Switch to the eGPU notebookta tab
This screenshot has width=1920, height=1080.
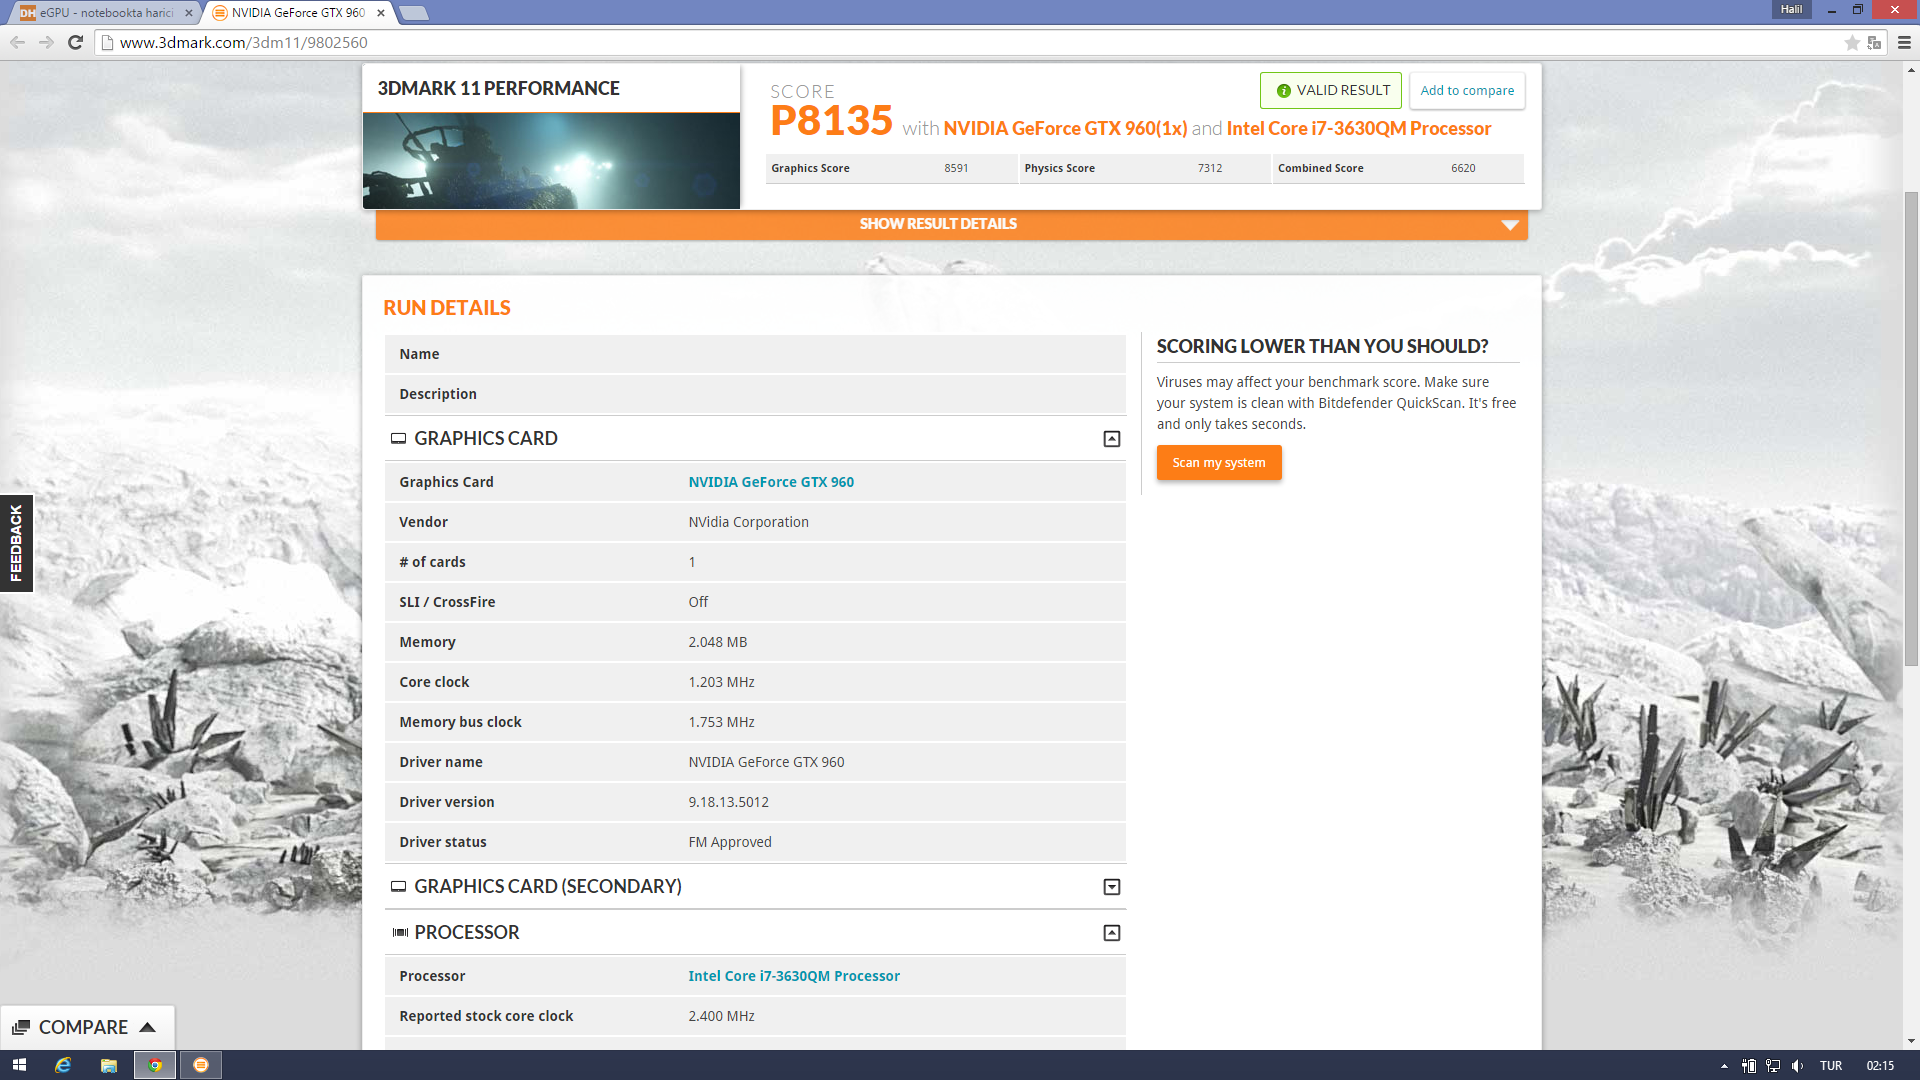(x=105, y=13)
